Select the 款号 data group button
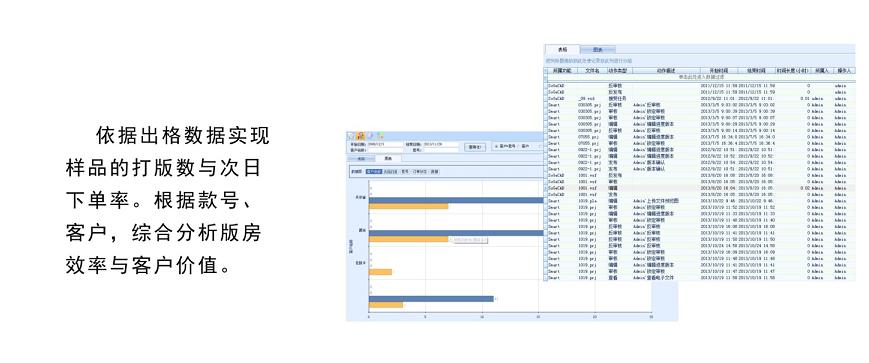This screenshot has height=363, width=869. 405,172
